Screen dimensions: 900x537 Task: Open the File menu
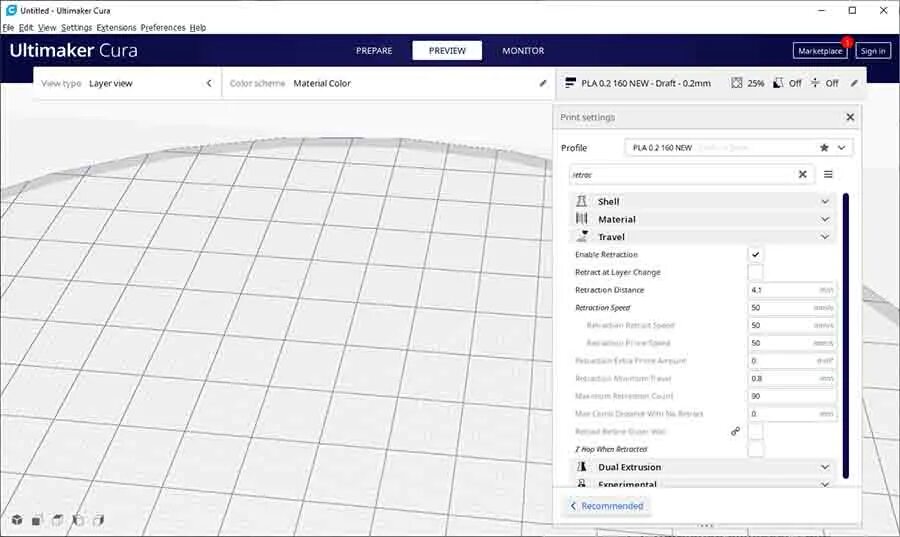pos(8,28)
